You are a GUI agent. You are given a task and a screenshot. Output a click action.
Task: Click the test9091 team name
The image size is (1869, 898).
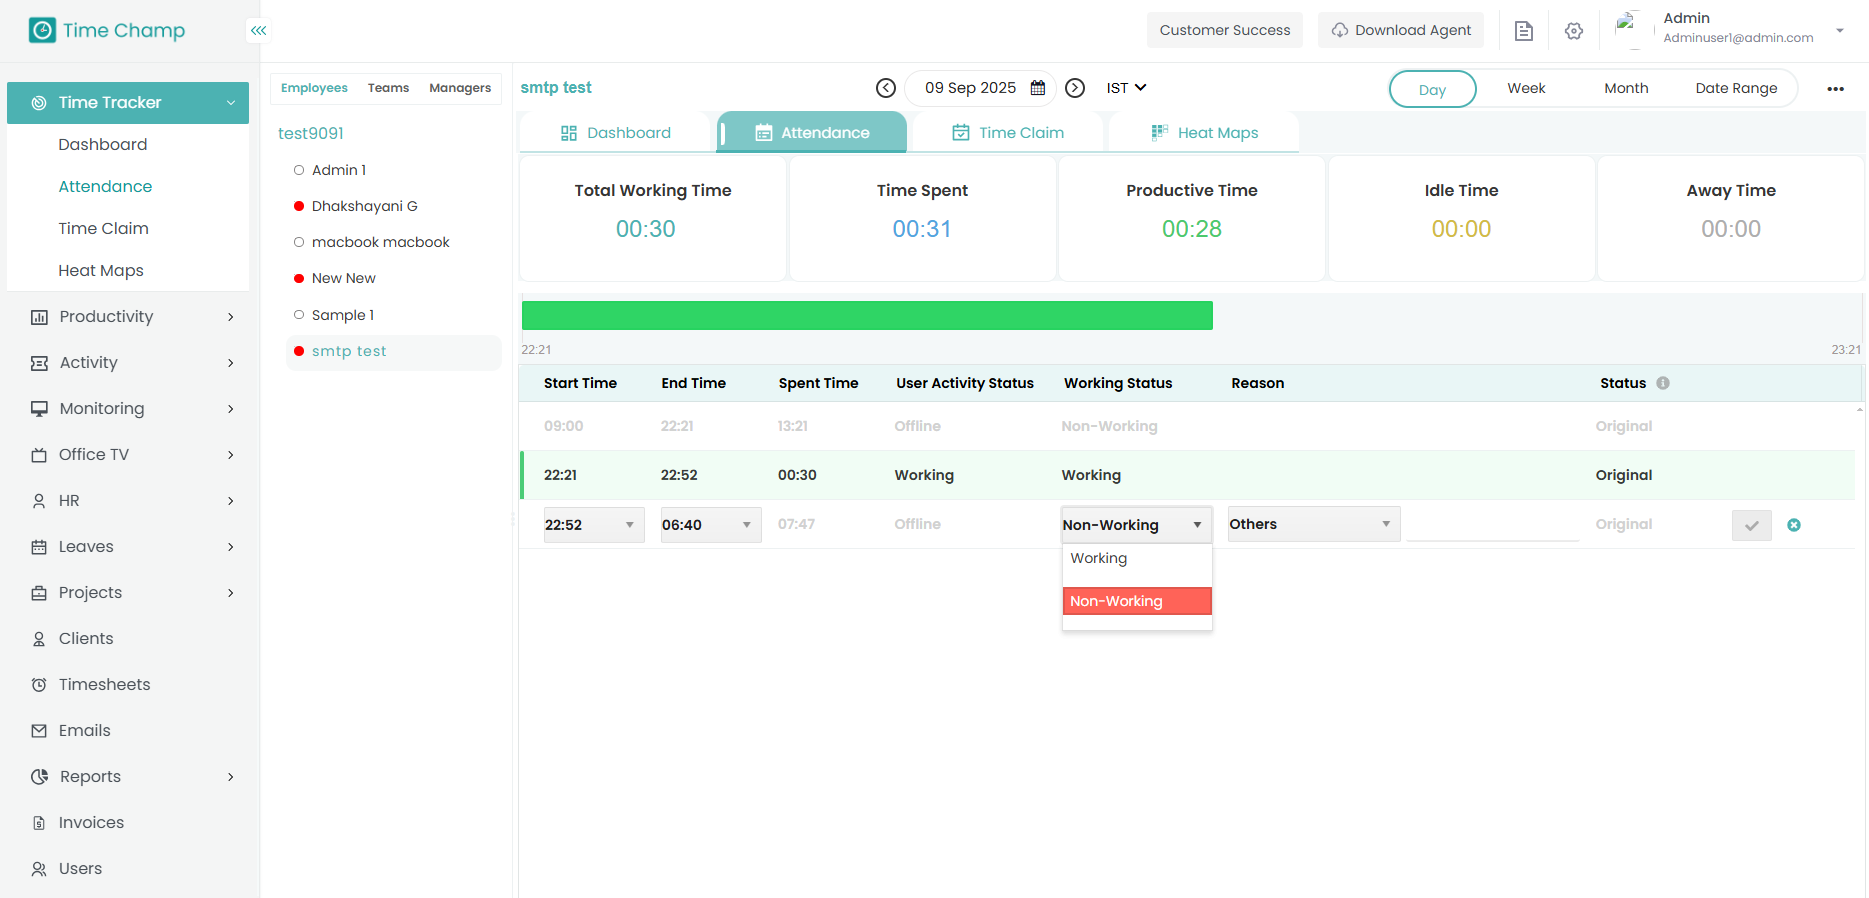pos(311,133)
